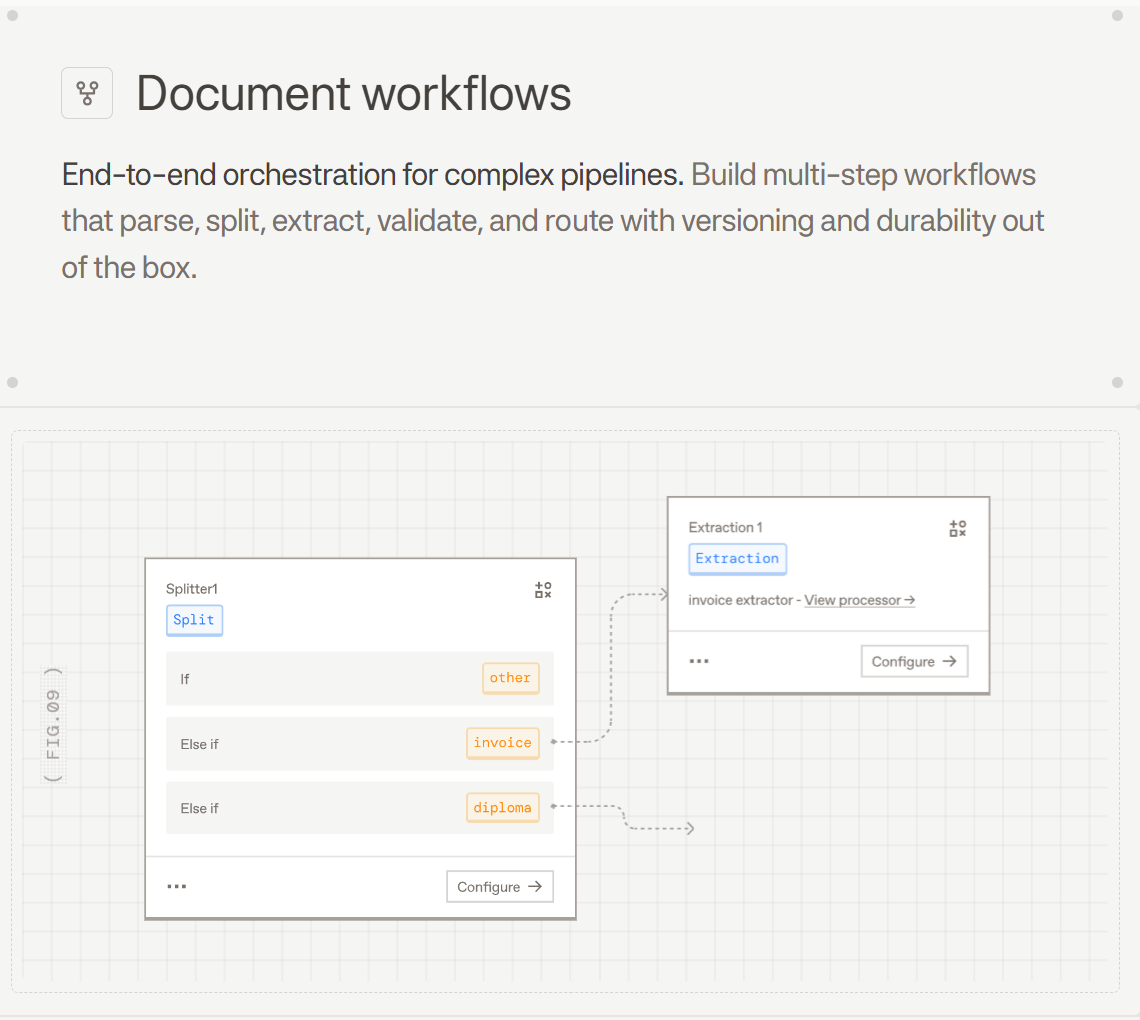Click the shapes icon on Splitter1 node
Screen dimensions: 1140x1020
click(543, 590)
